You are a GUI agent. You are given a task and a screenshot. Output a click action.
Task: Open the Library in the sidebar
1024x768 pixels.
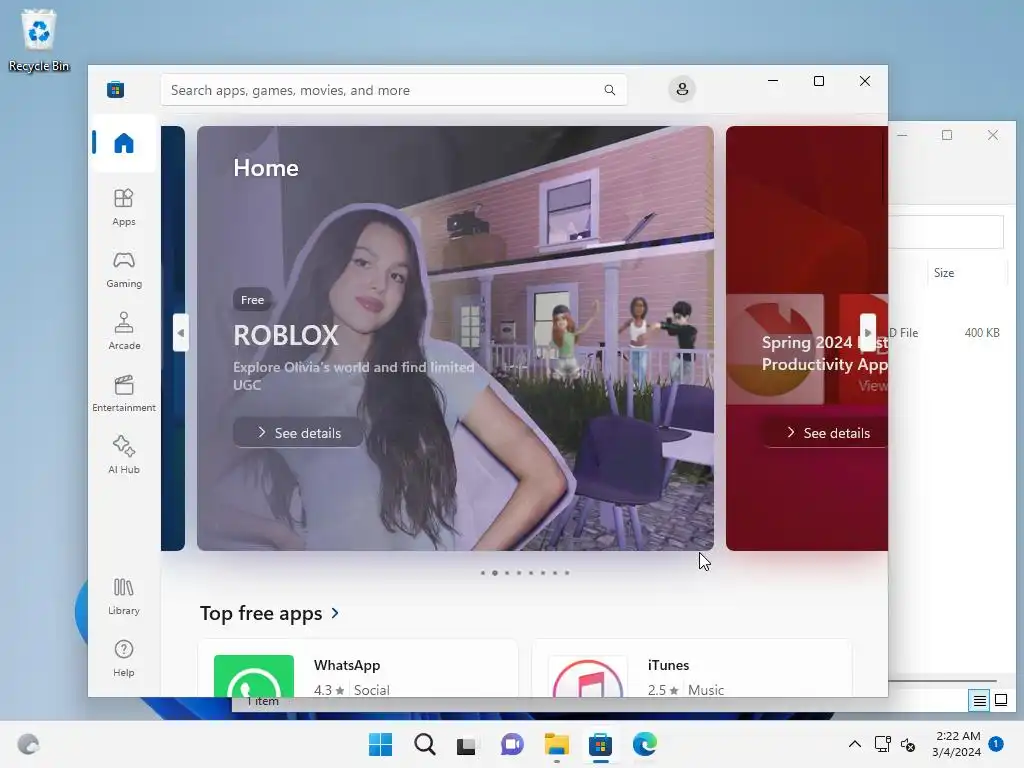pyautogui.click(x=123, y=596)
